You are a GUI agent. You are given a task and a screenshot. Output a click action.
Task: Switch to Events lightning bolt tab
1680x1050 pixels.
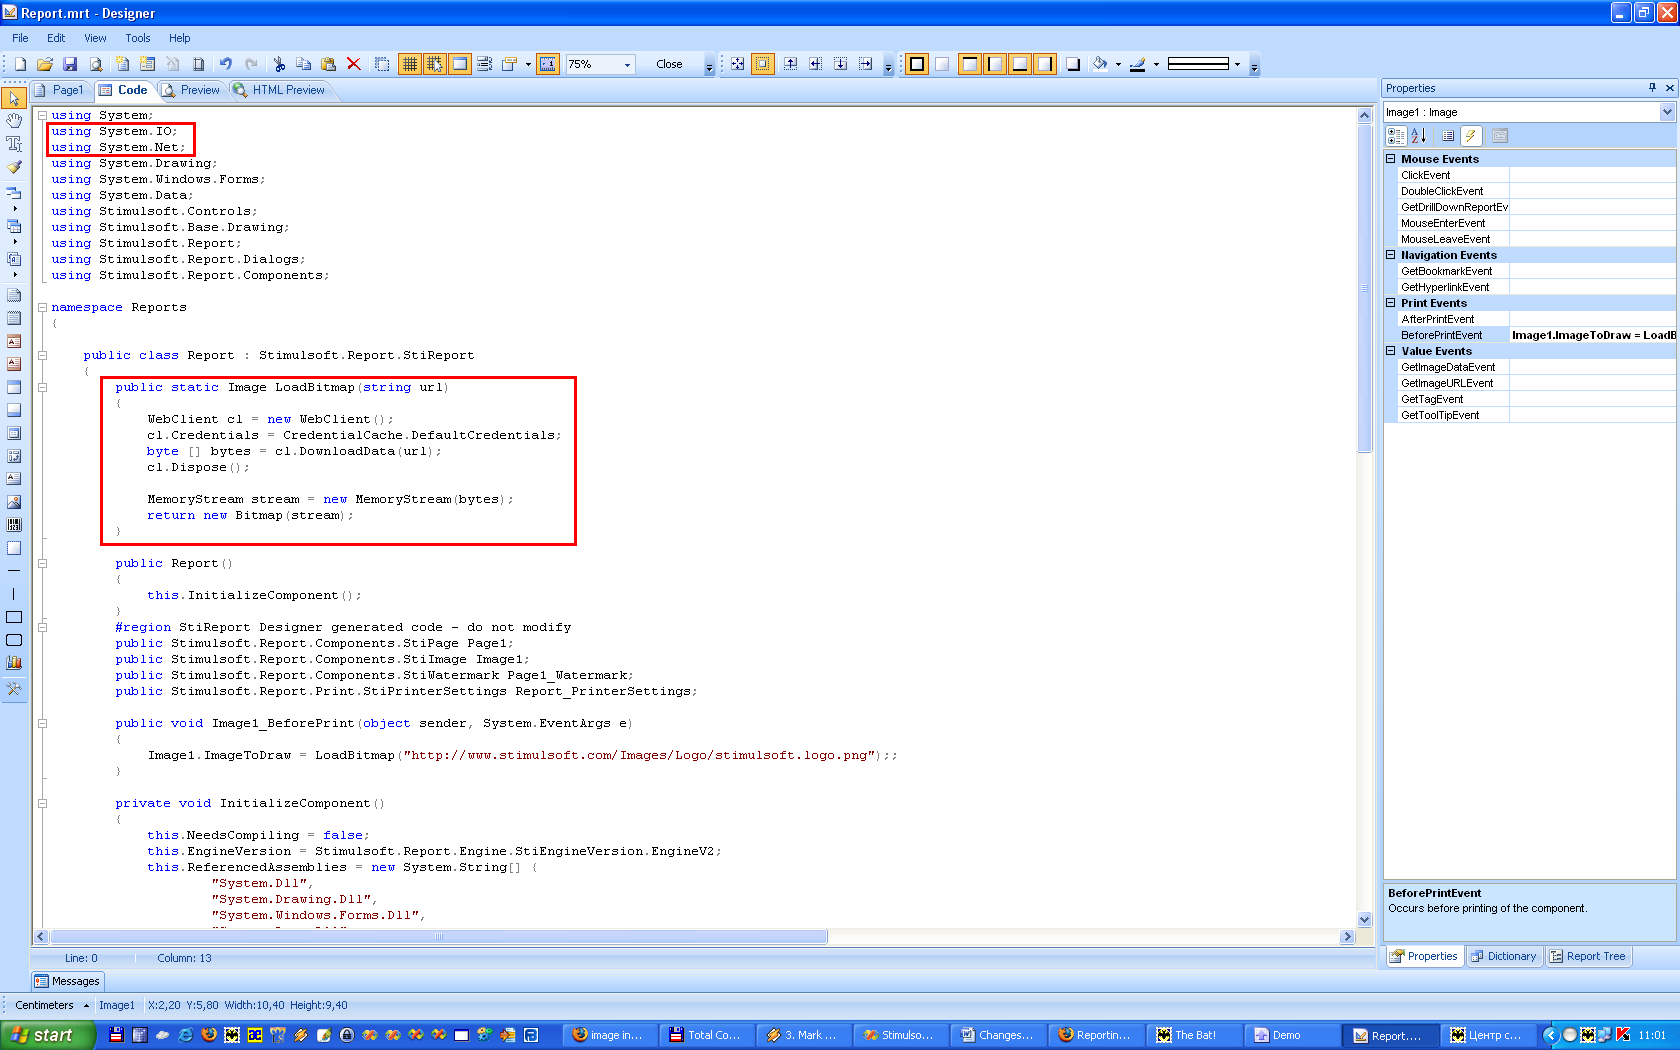pos(1471,136)
